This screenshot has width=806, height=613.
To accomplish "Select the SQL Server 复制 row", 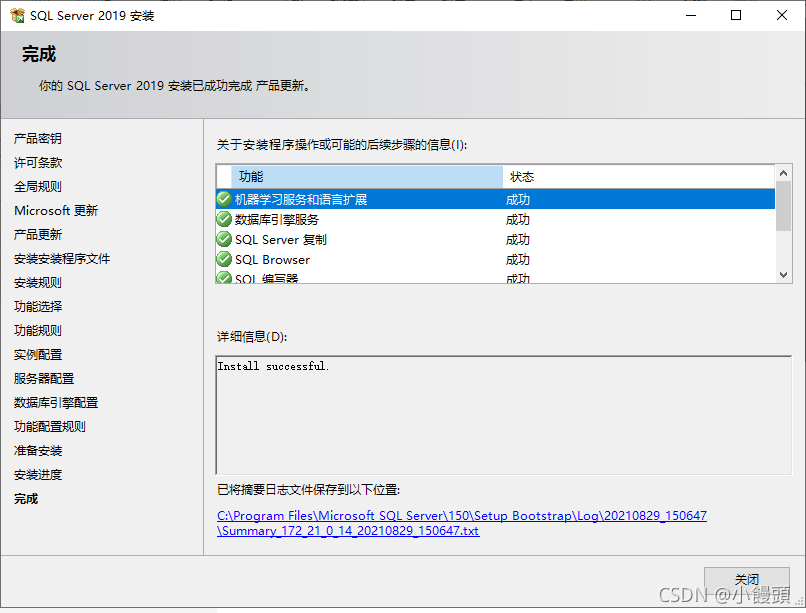I will click(496, 239).
